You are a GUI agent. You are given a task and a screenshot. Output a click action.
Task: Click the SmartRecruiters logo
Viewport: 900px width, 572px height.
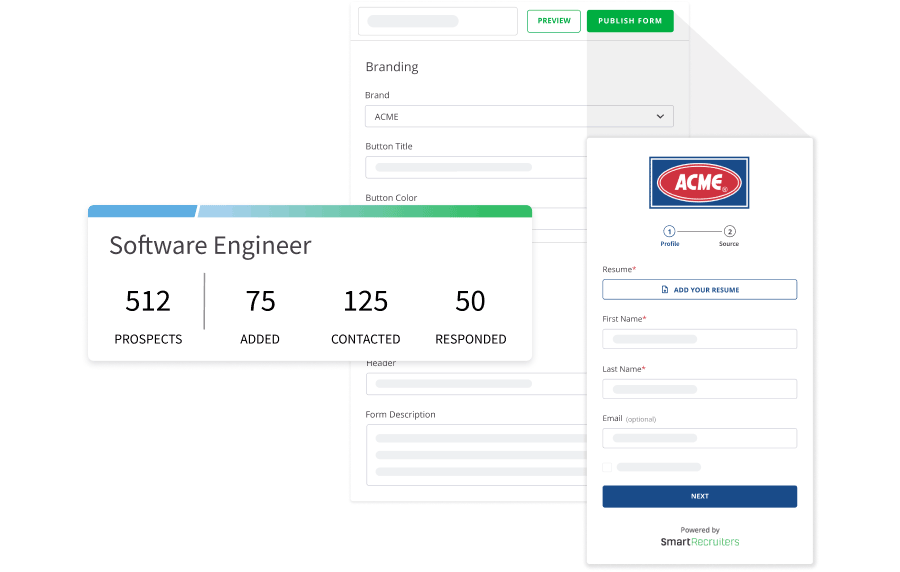point(699,541)
